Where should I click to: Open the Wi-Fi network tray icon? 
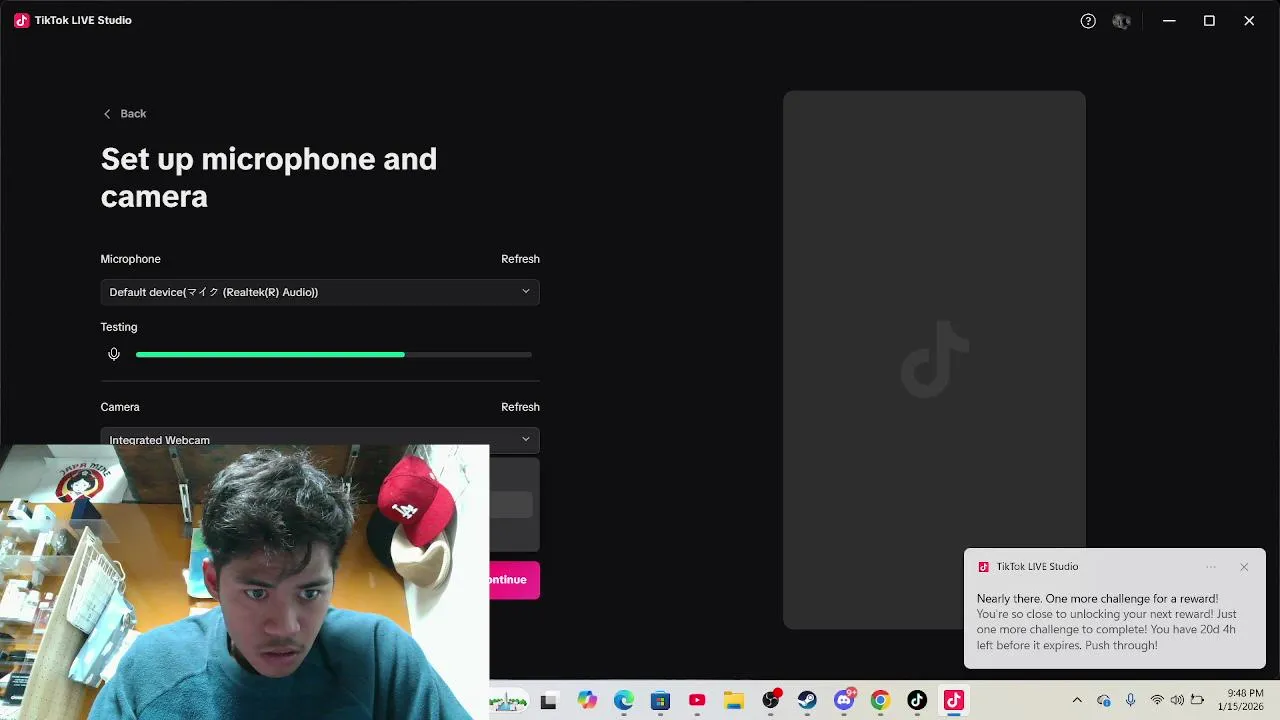(x=1157, y=700)
